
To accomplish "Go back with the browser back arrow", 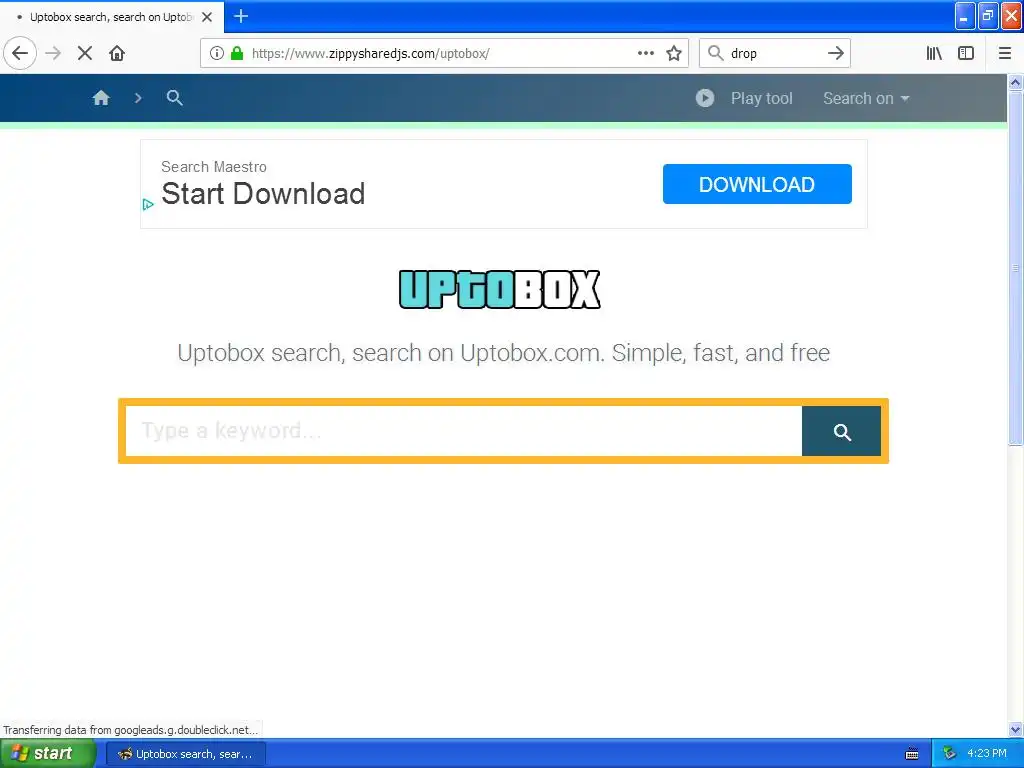I will (20, 53).
